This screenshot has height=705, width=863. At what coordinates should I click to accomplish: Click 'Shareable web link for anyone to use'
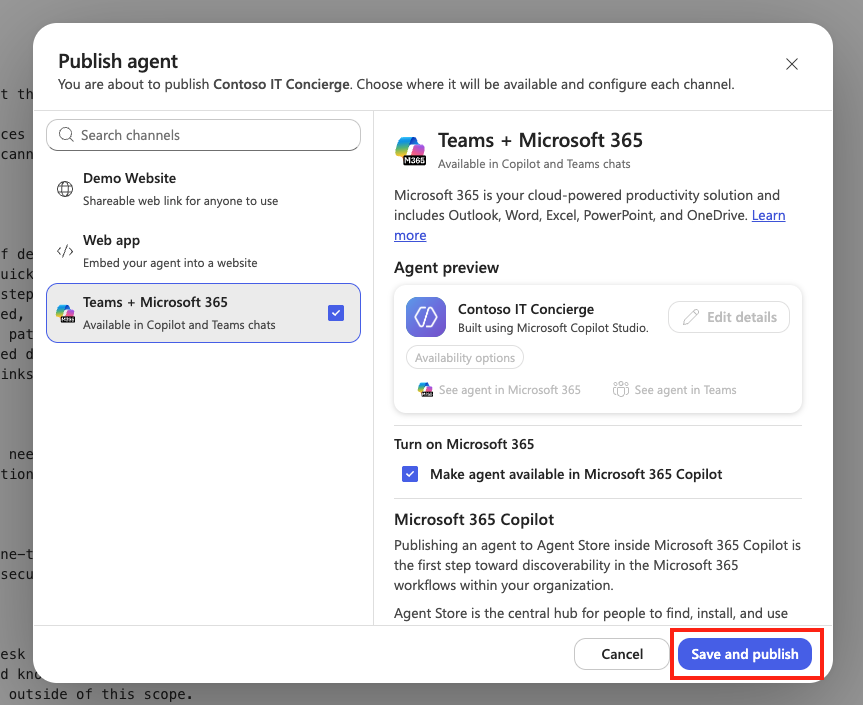181,201
